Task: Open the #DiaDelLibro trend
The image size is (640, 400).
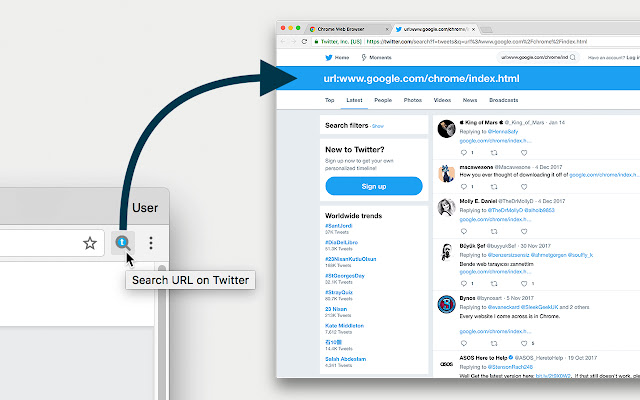Action: tap(341, 242)
